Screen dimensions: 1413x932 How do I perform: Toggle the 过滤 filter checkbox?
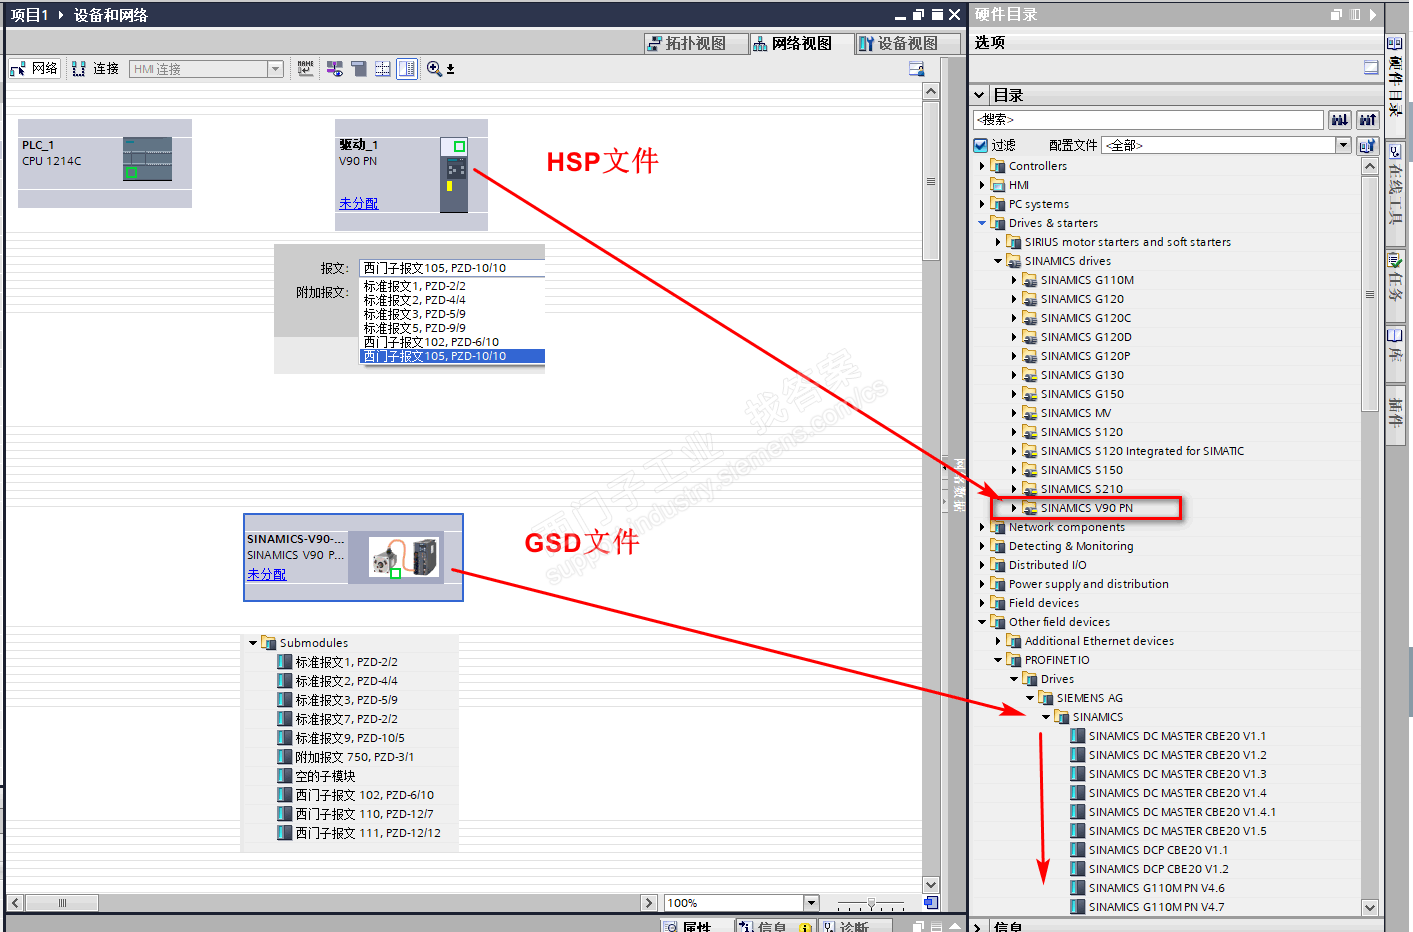tap(981, 145)
